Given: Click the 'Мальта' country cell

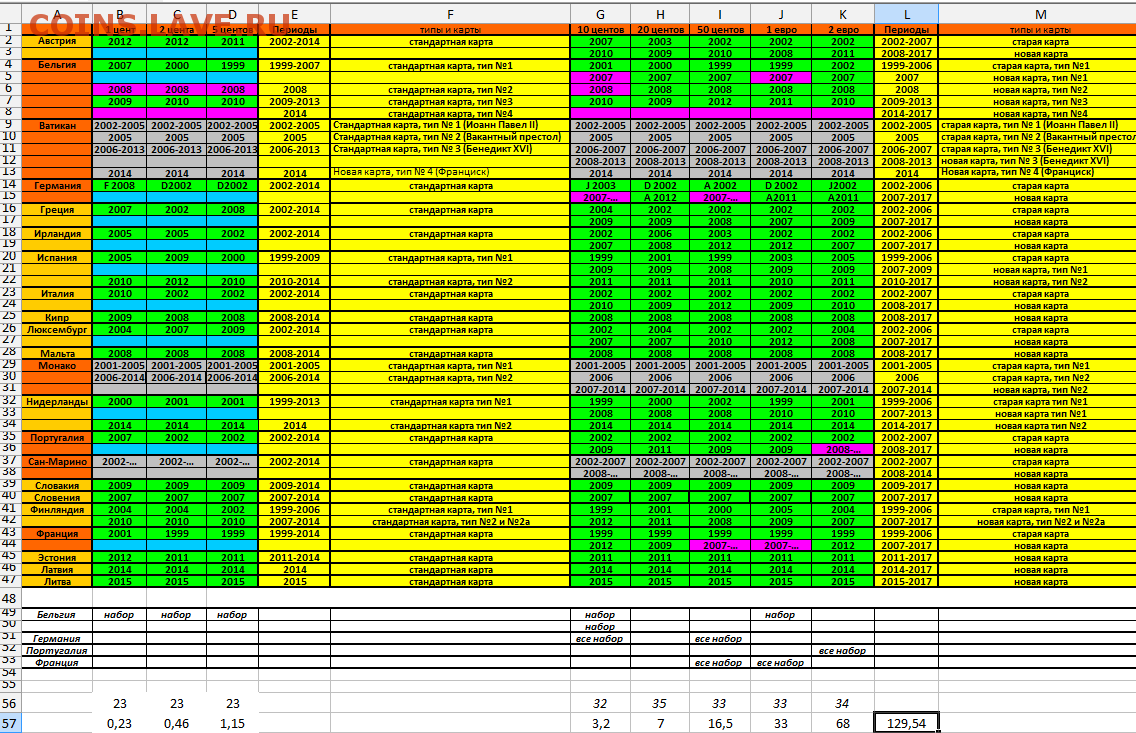Looking at the screenshot, I should tap(57, 353).
